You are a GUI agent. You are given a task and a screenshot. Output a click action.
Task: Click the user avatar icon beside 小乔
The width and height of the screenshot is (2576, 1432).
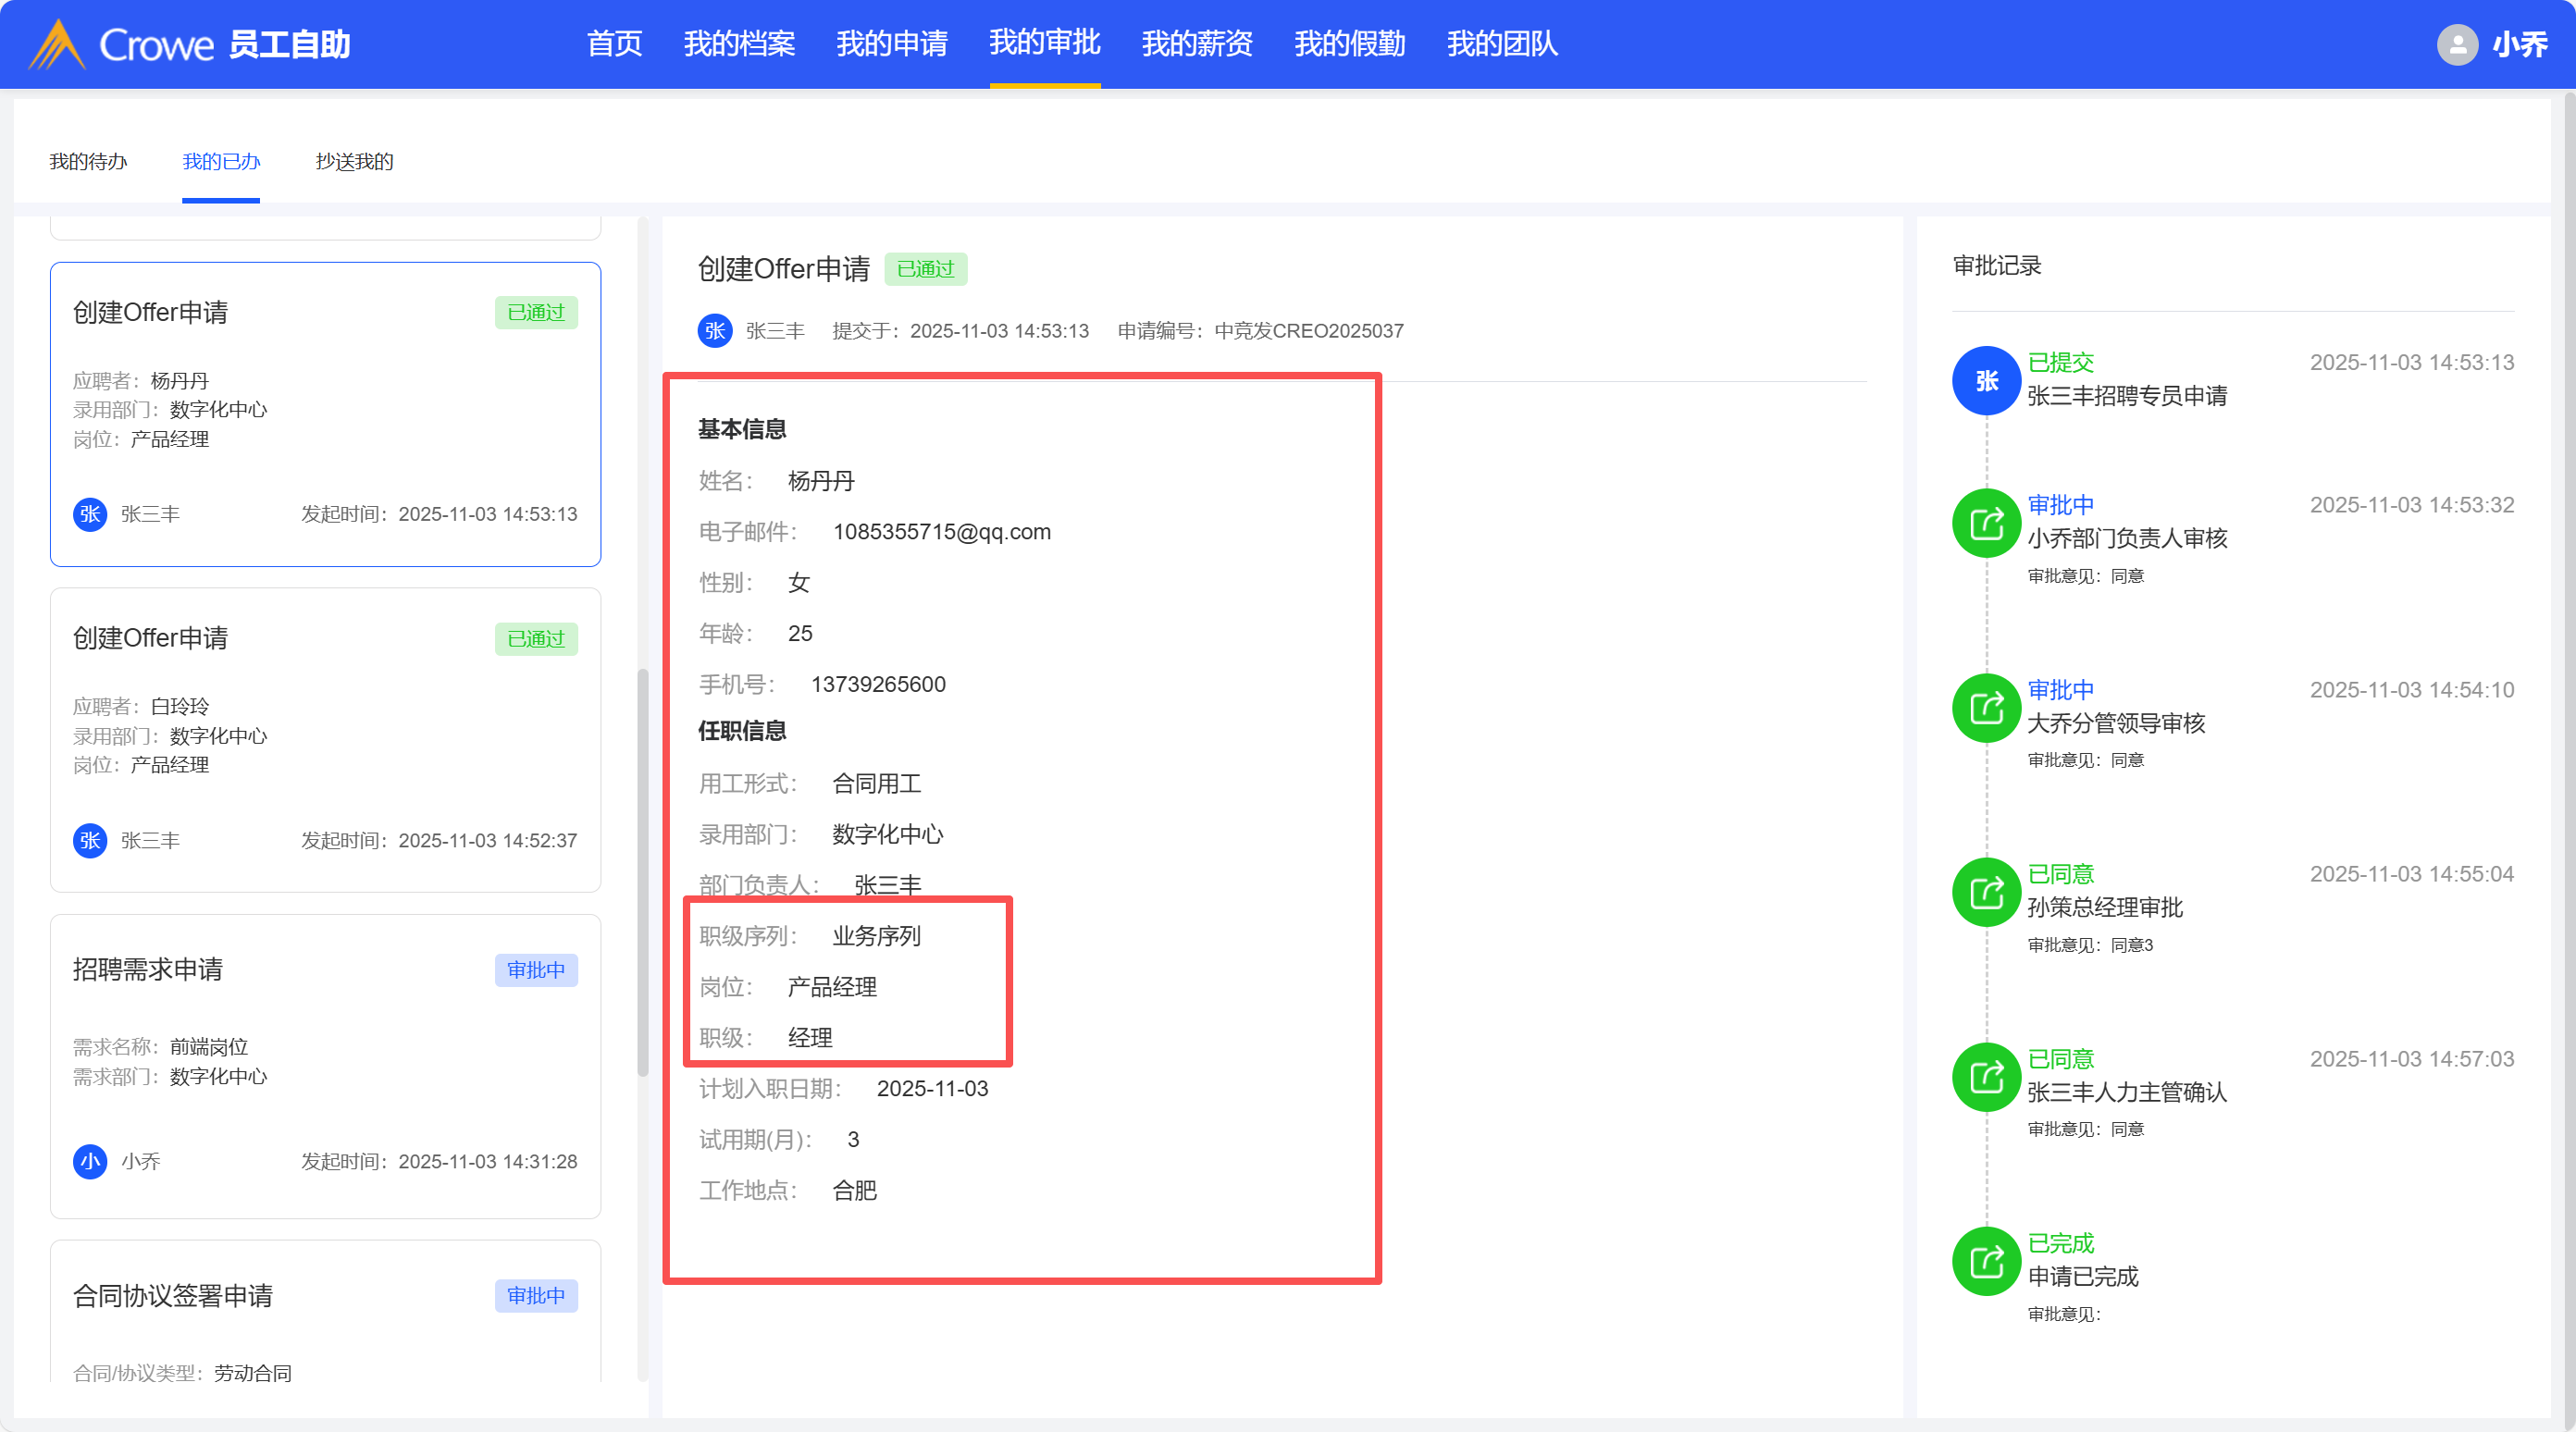pos(2456,44)
